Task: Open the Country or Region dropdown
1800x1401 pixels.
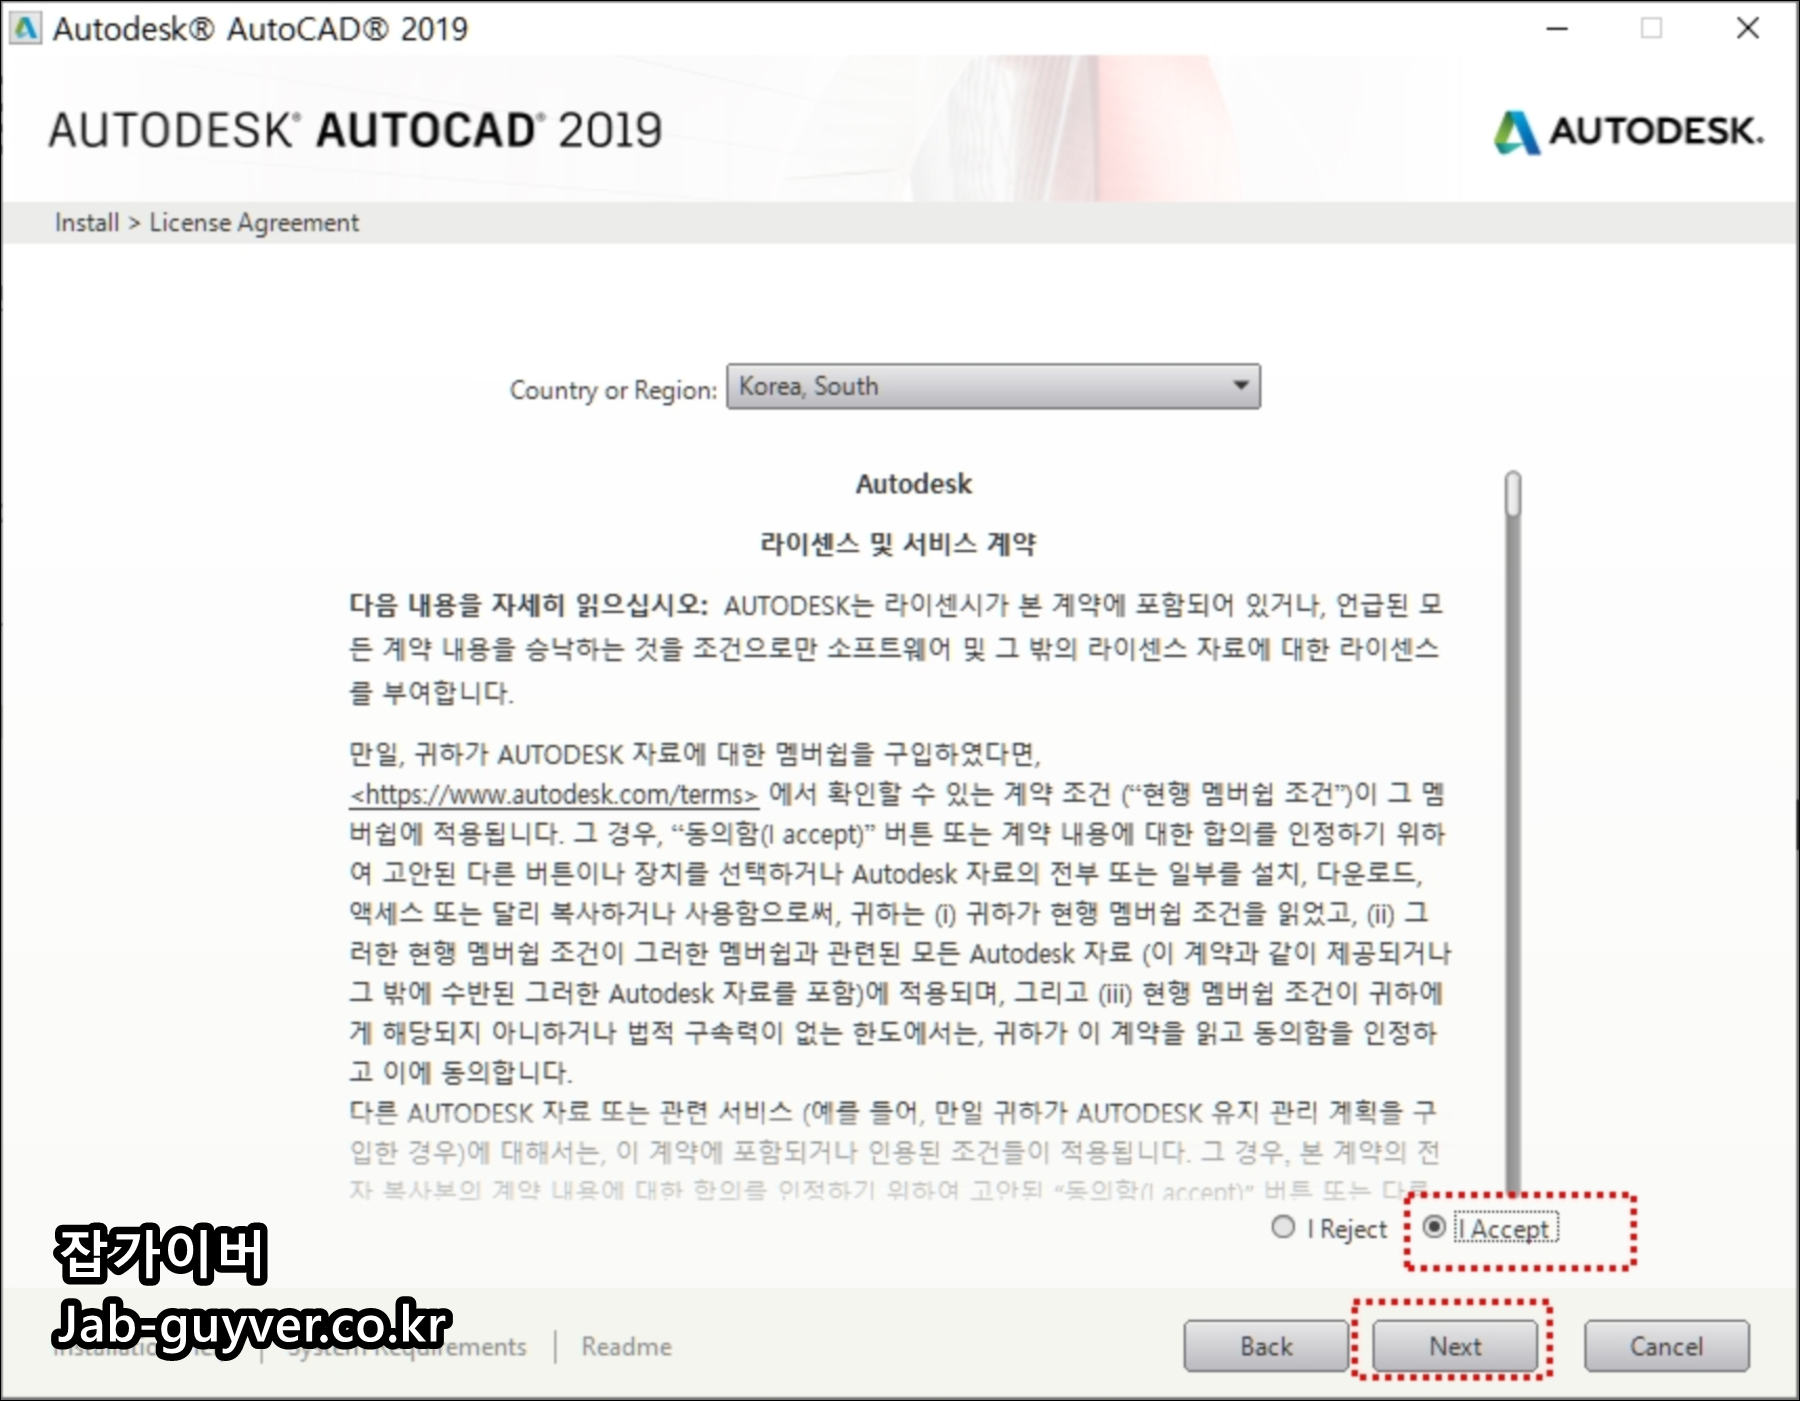Action: [x=993, y=386]
